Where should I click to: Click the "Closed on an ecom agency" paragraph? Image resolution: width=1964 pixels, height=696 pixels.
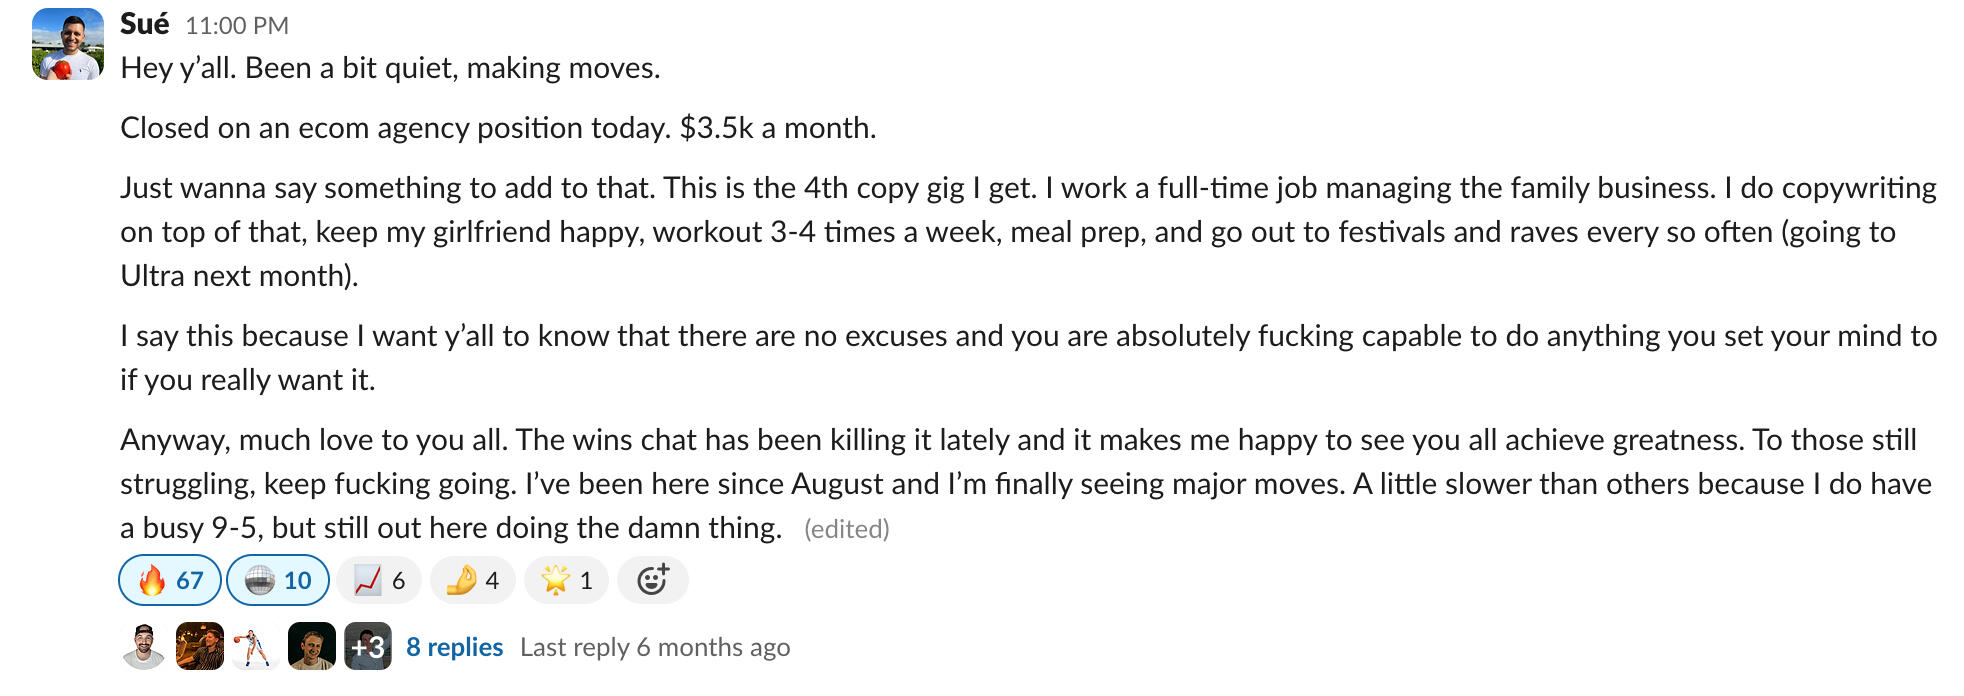498,128
